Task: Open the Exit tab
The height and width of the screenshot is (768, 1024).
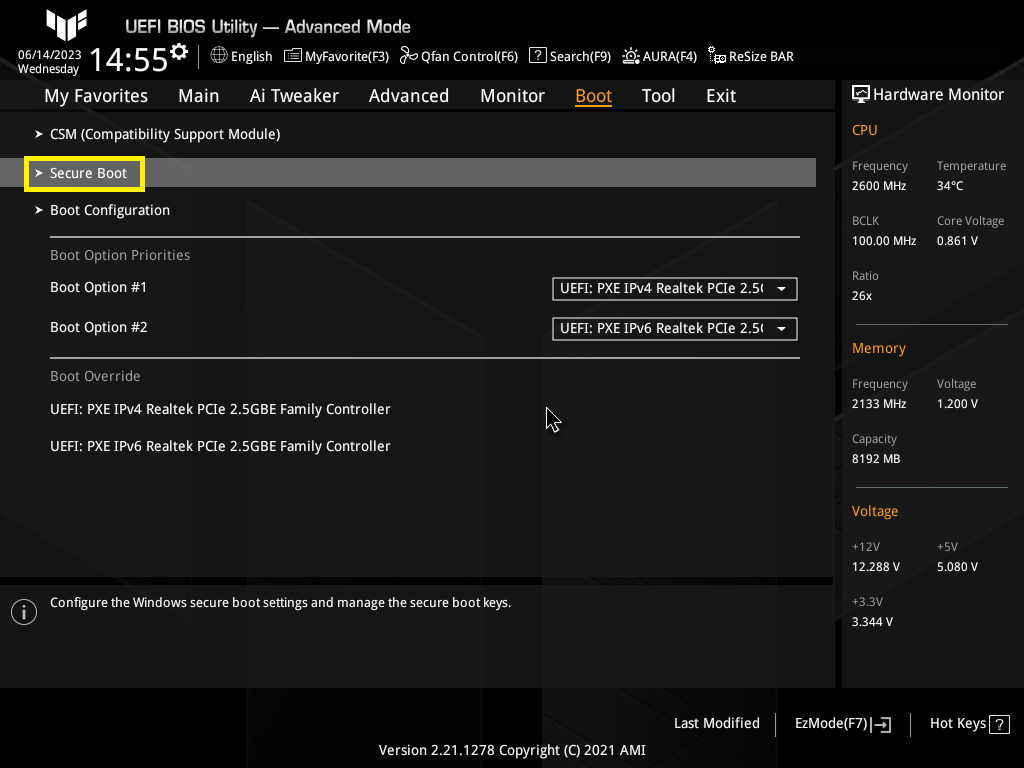Action: pos(721,96)
